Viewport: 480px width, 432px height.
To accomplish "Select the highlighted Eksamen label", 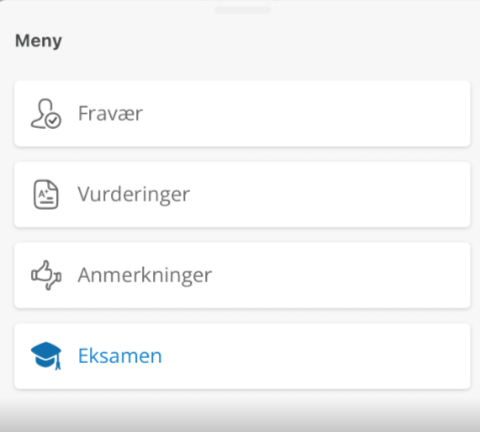I will click(120, 356).
